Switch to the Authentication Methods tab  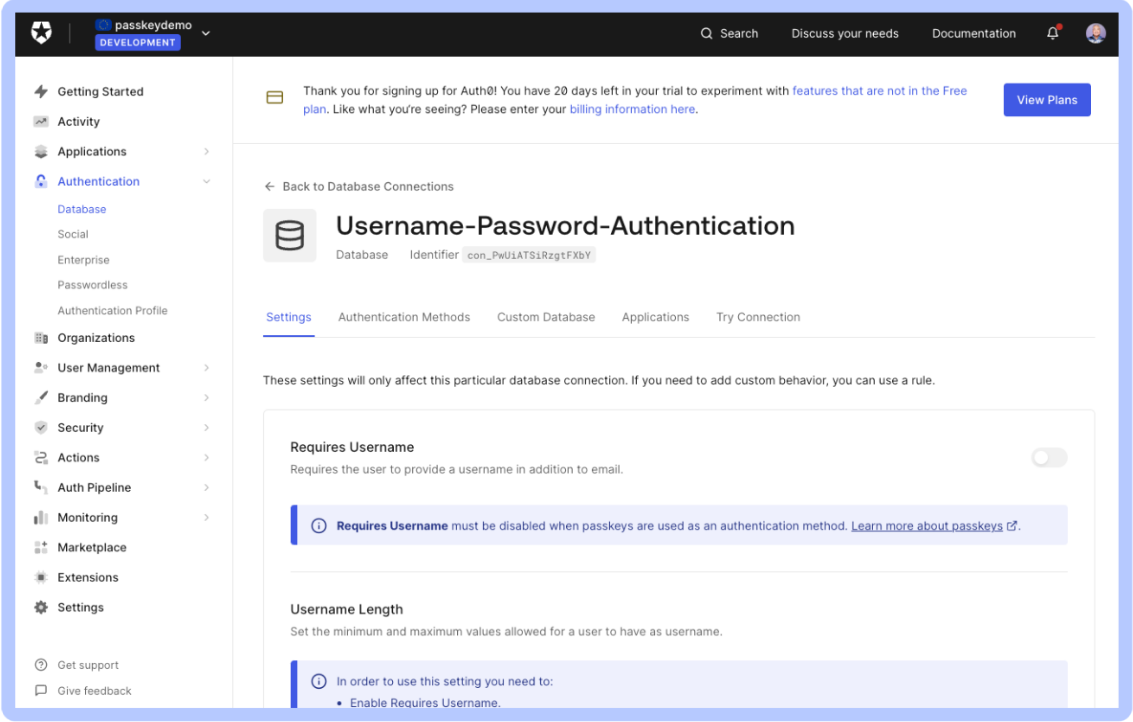click(404, 317)
